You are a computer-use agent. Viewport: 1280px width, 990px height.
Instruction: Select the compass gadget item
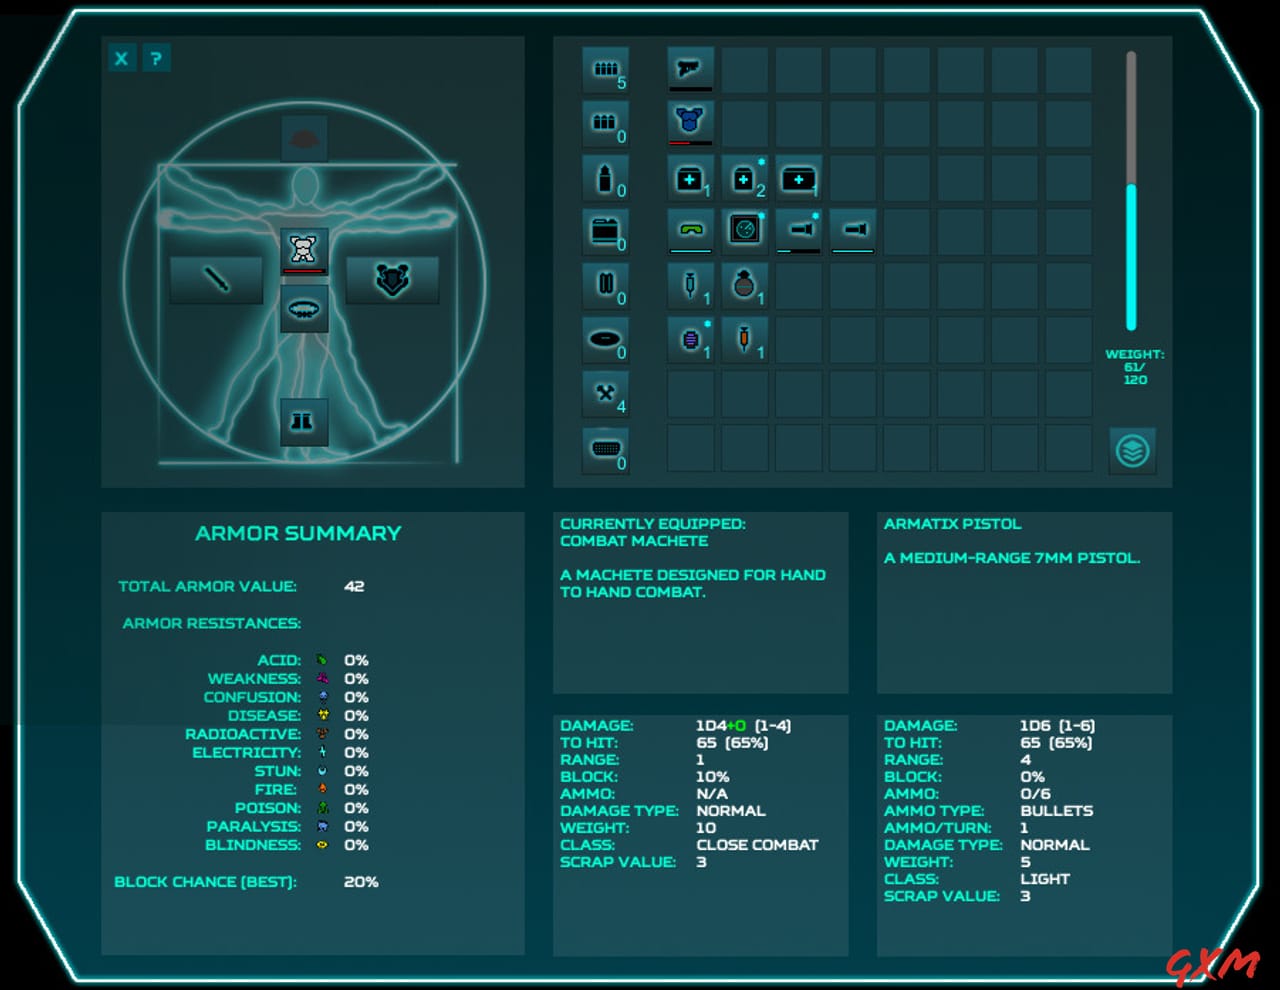pyautogui.click(x=745, y=230)
